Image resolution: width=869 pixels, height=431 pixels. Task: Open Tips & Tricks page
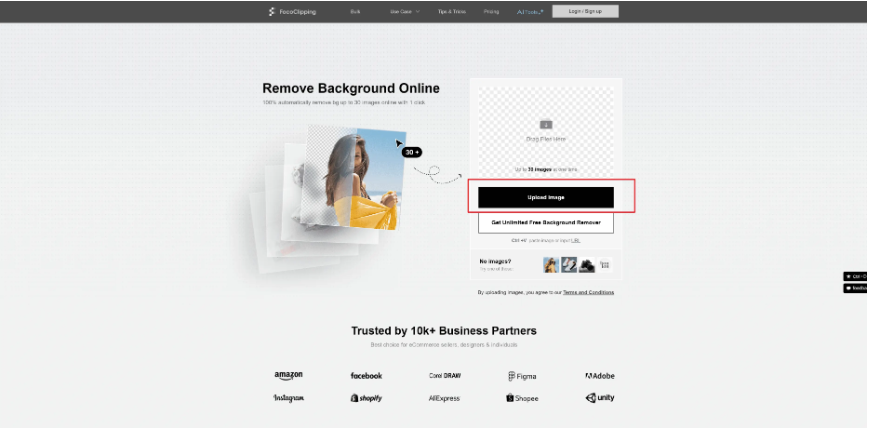click(x=451, y=11)
